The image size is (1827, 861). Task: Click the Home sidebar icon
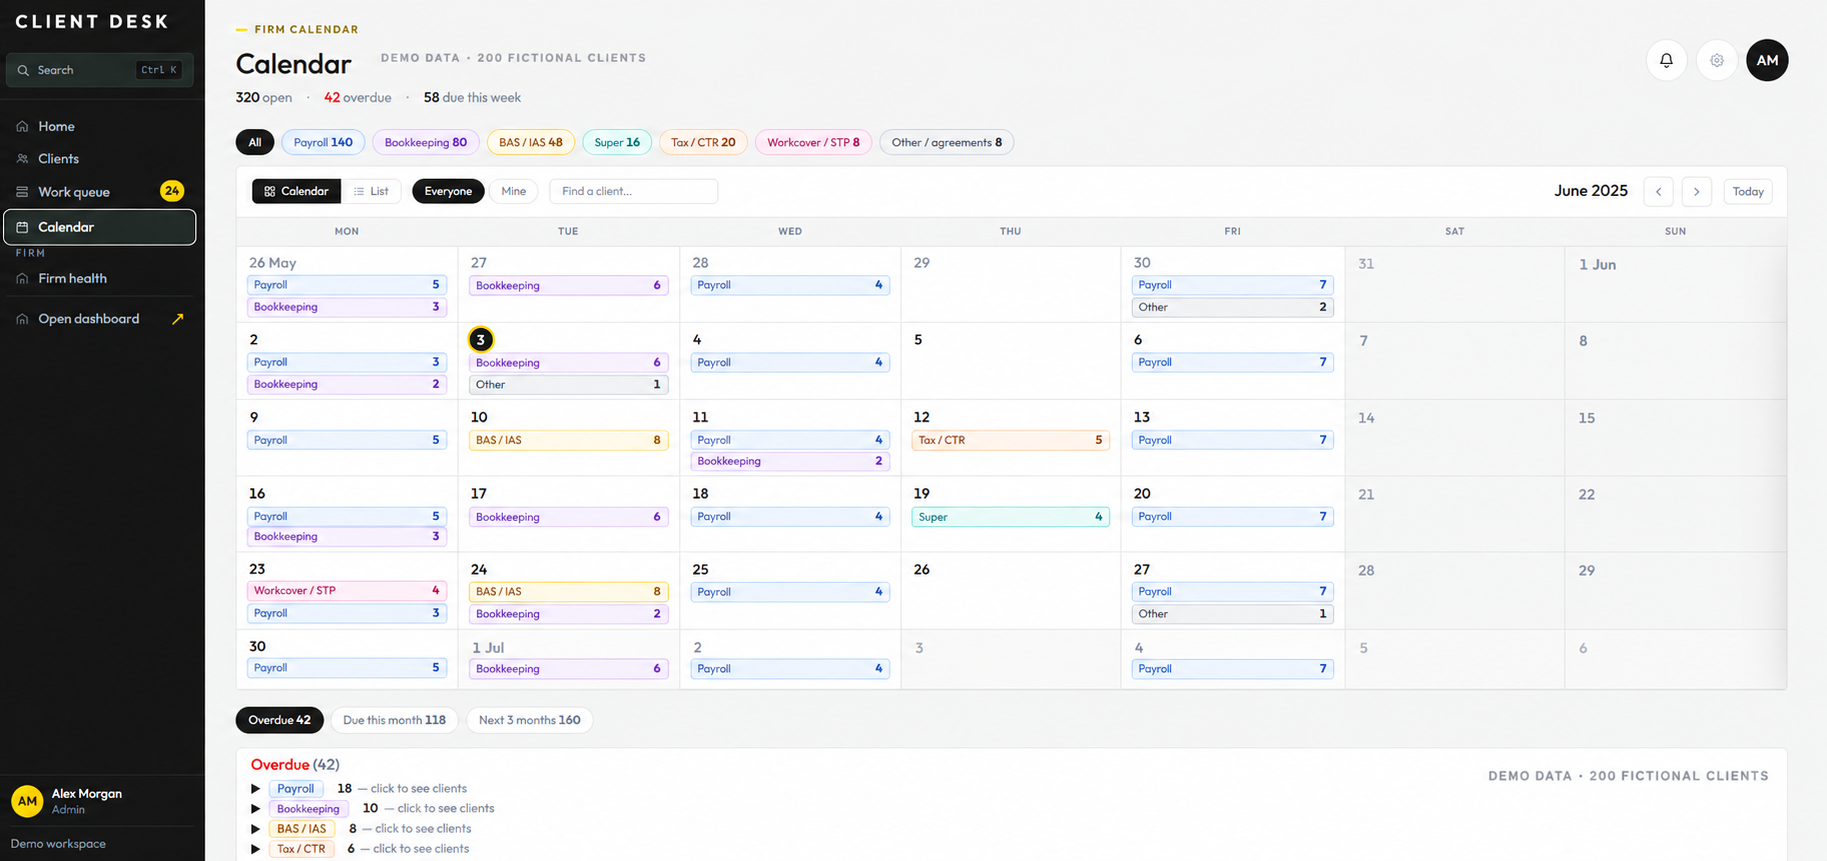pos(22,127)
